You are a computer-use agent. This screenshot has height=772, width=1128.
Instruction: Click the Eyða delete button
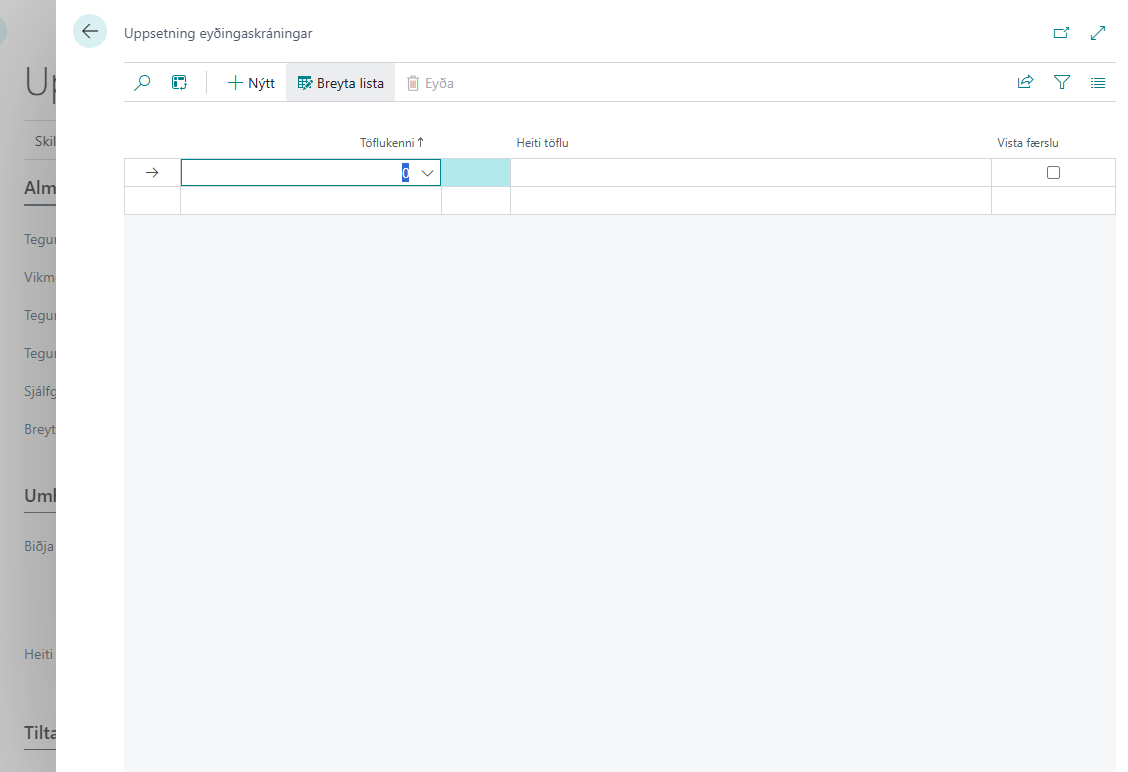tap(430, 83)
